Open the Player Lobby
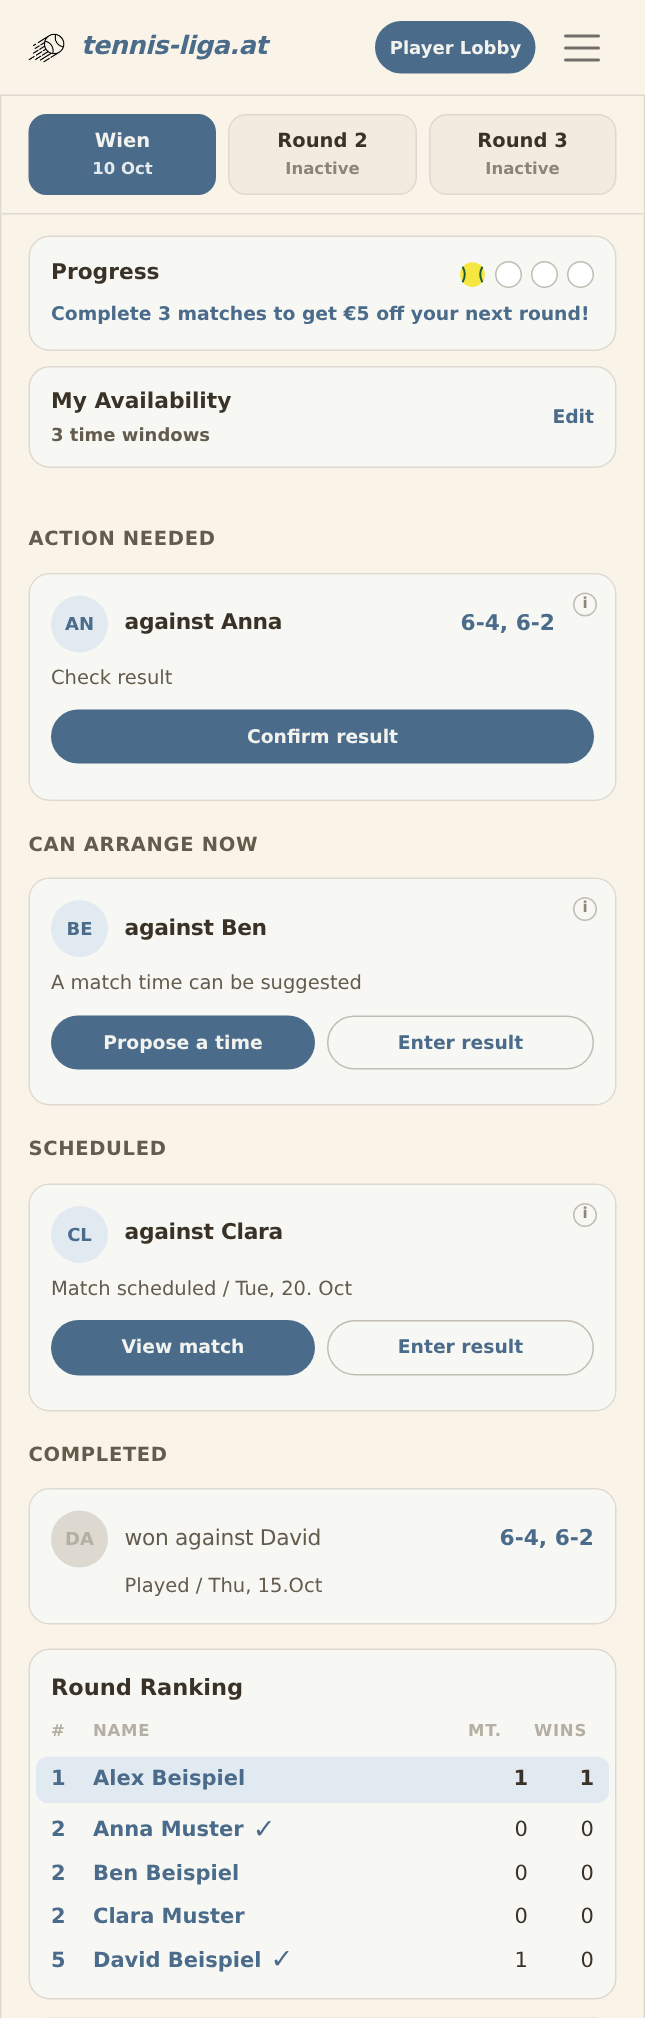Screen dimensions: 645x2018 tap(455, 47)
